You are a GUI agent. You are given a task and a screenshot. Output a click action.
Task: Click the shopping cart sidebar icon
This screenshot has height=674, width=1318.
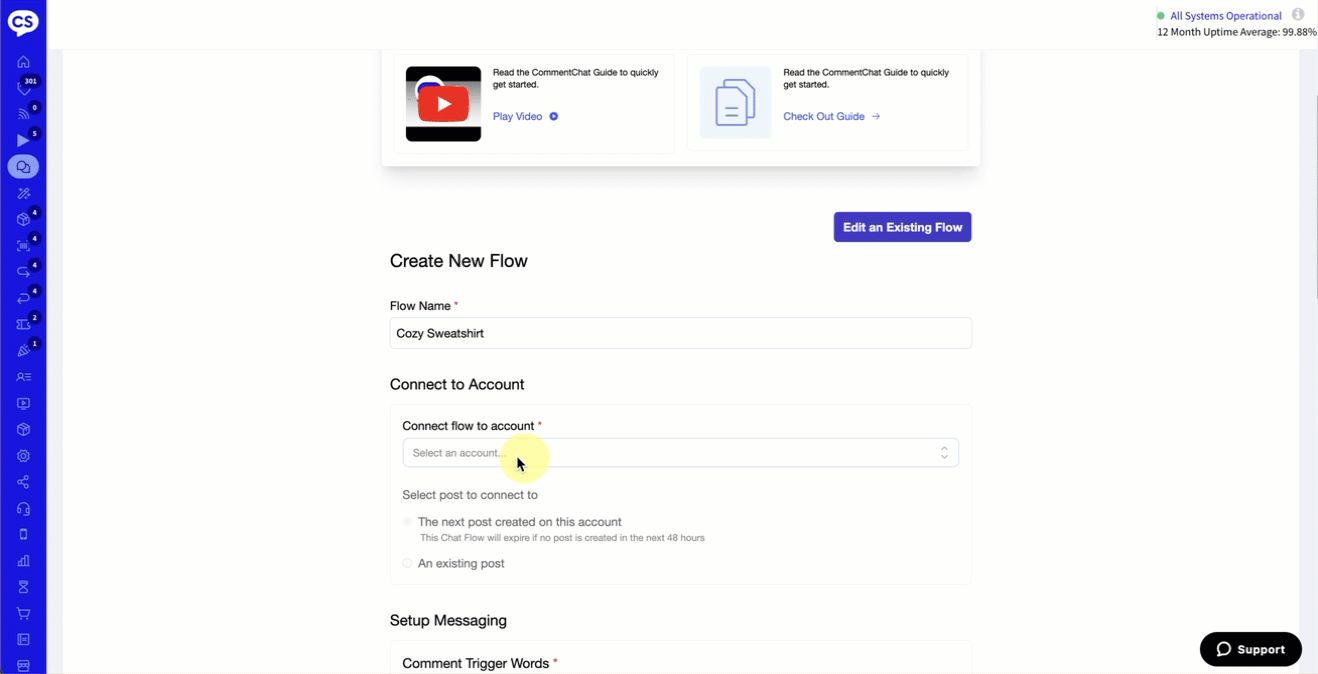click(x=23, y=613)
